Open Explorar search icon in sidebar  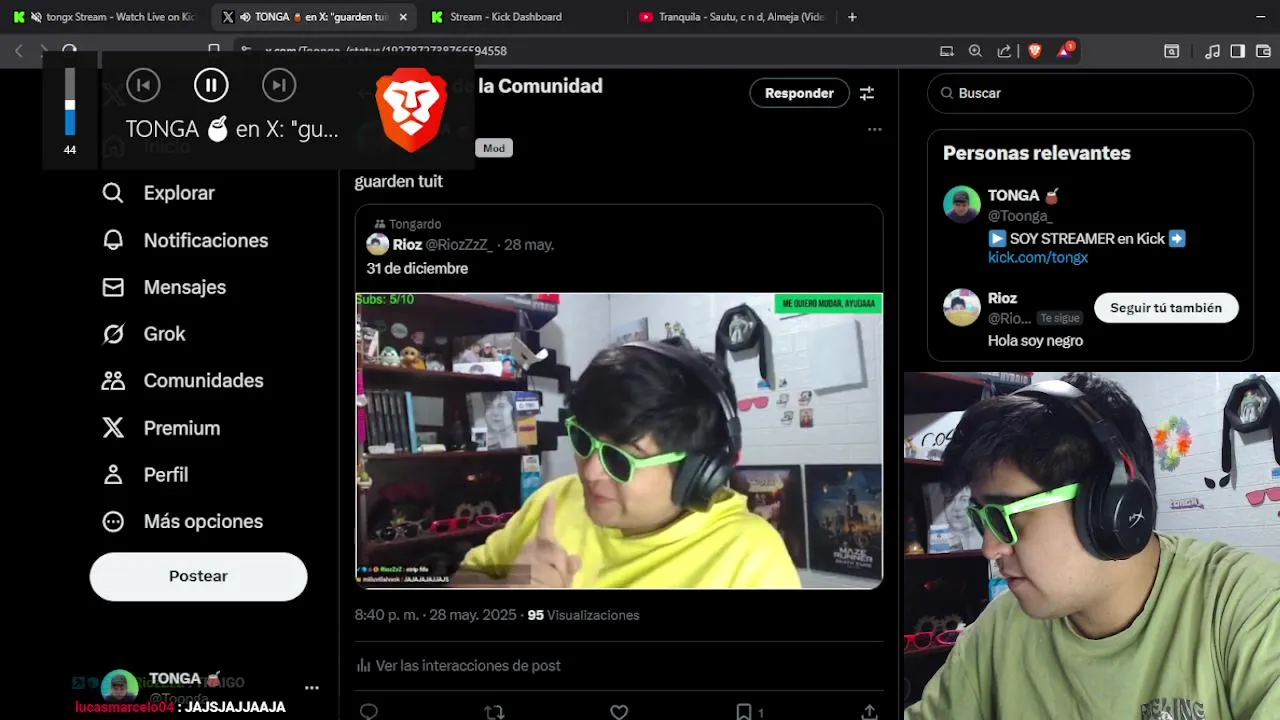(113, 193)
